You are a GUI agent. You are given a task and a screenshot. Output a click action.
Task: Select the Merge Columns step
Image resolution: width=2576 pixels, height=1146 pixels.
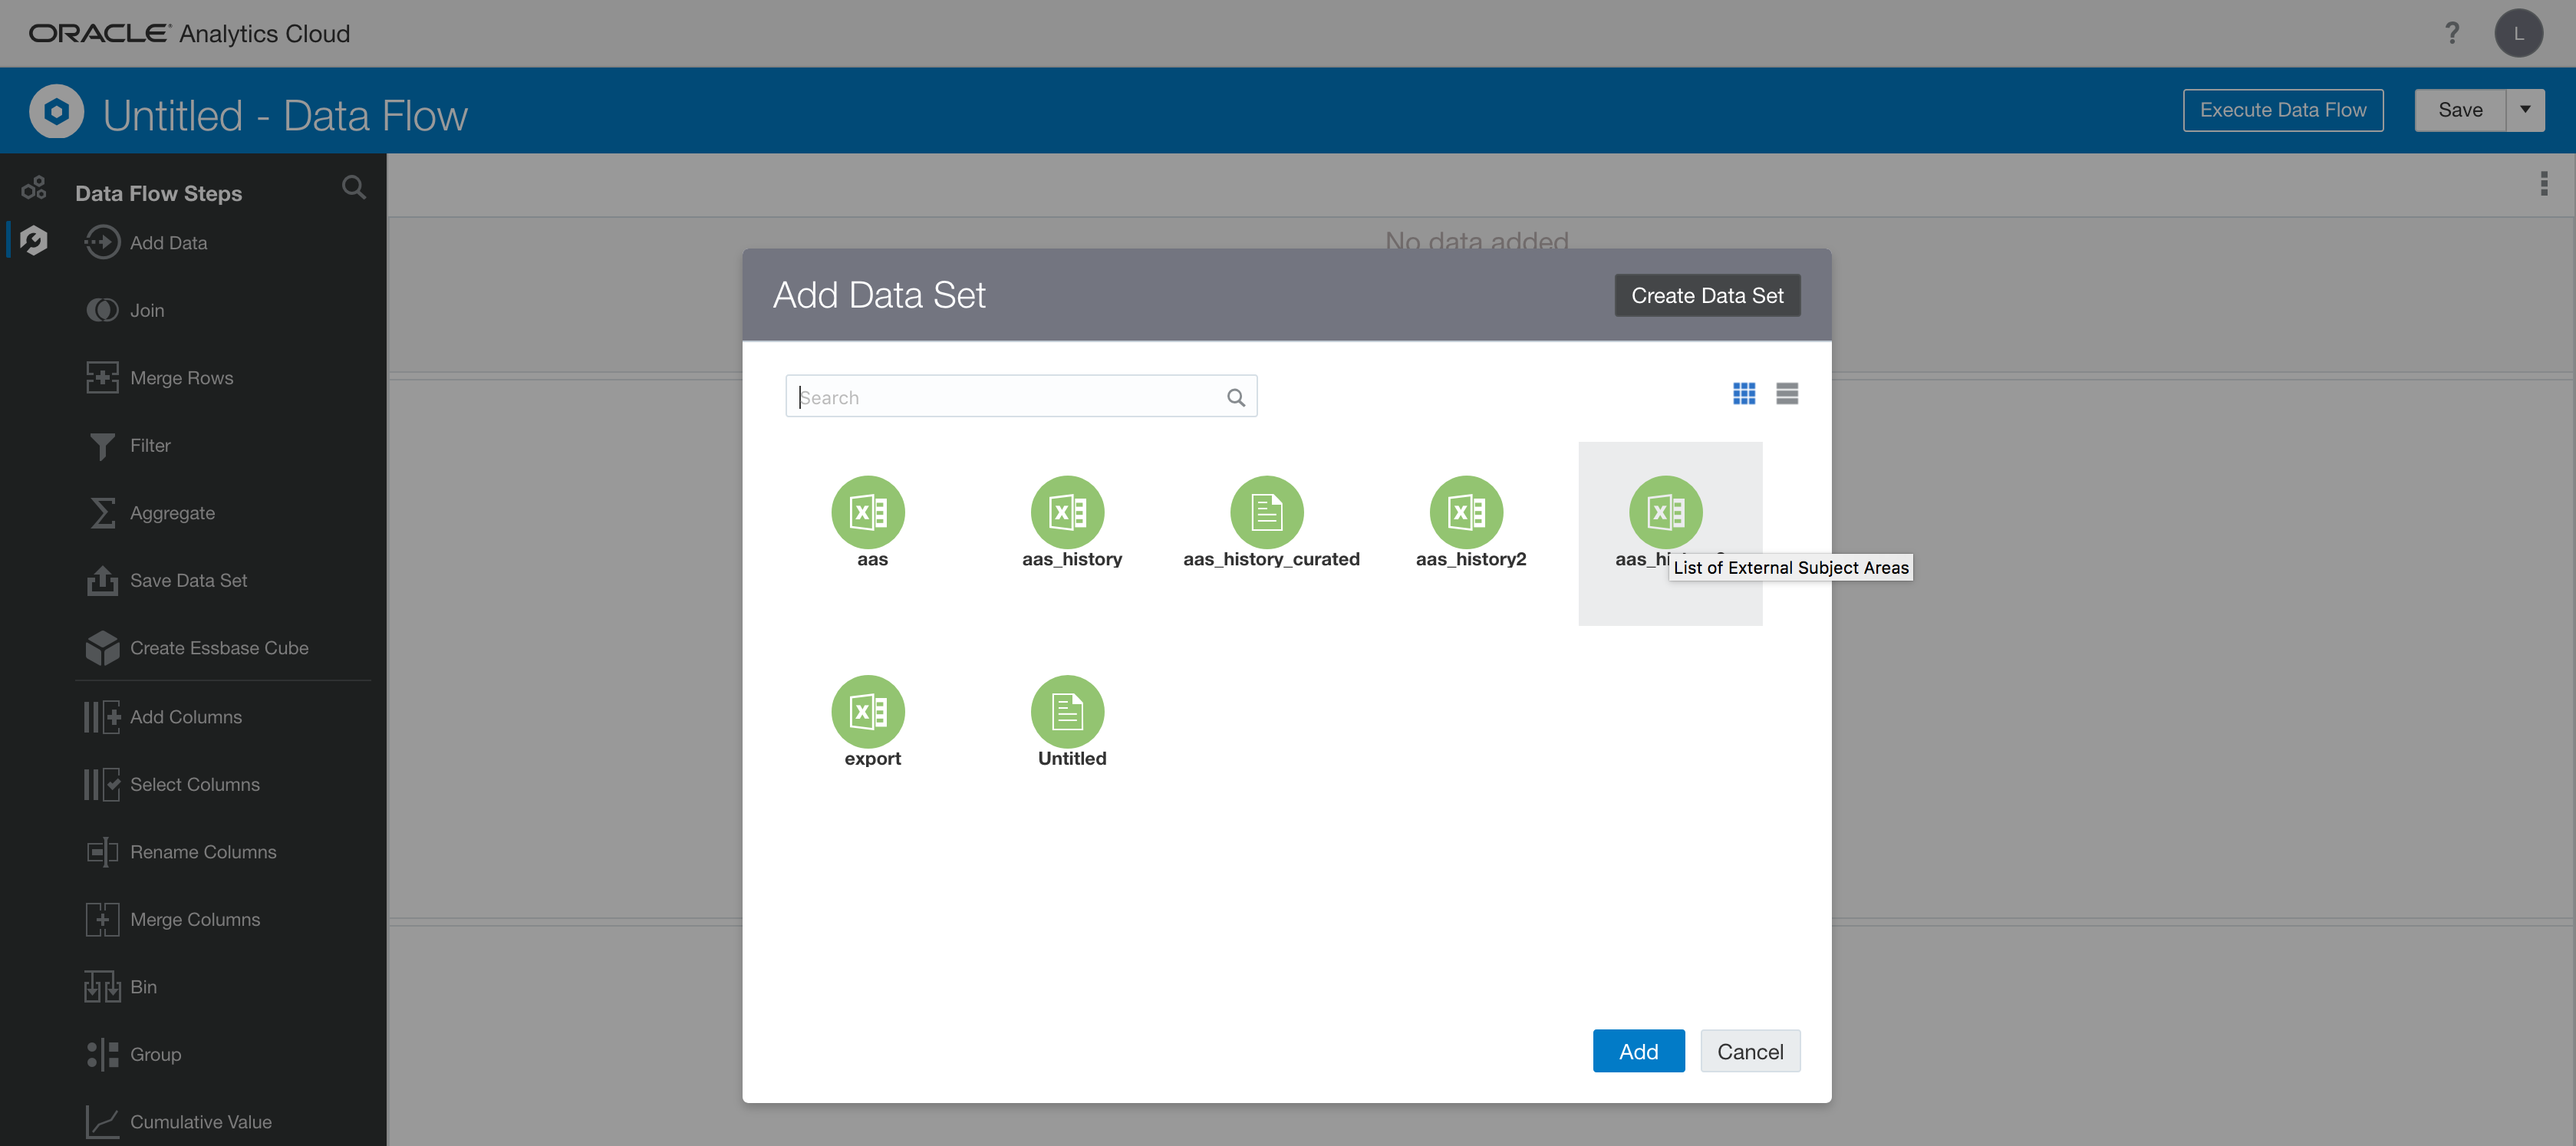(x=173, y=919)
